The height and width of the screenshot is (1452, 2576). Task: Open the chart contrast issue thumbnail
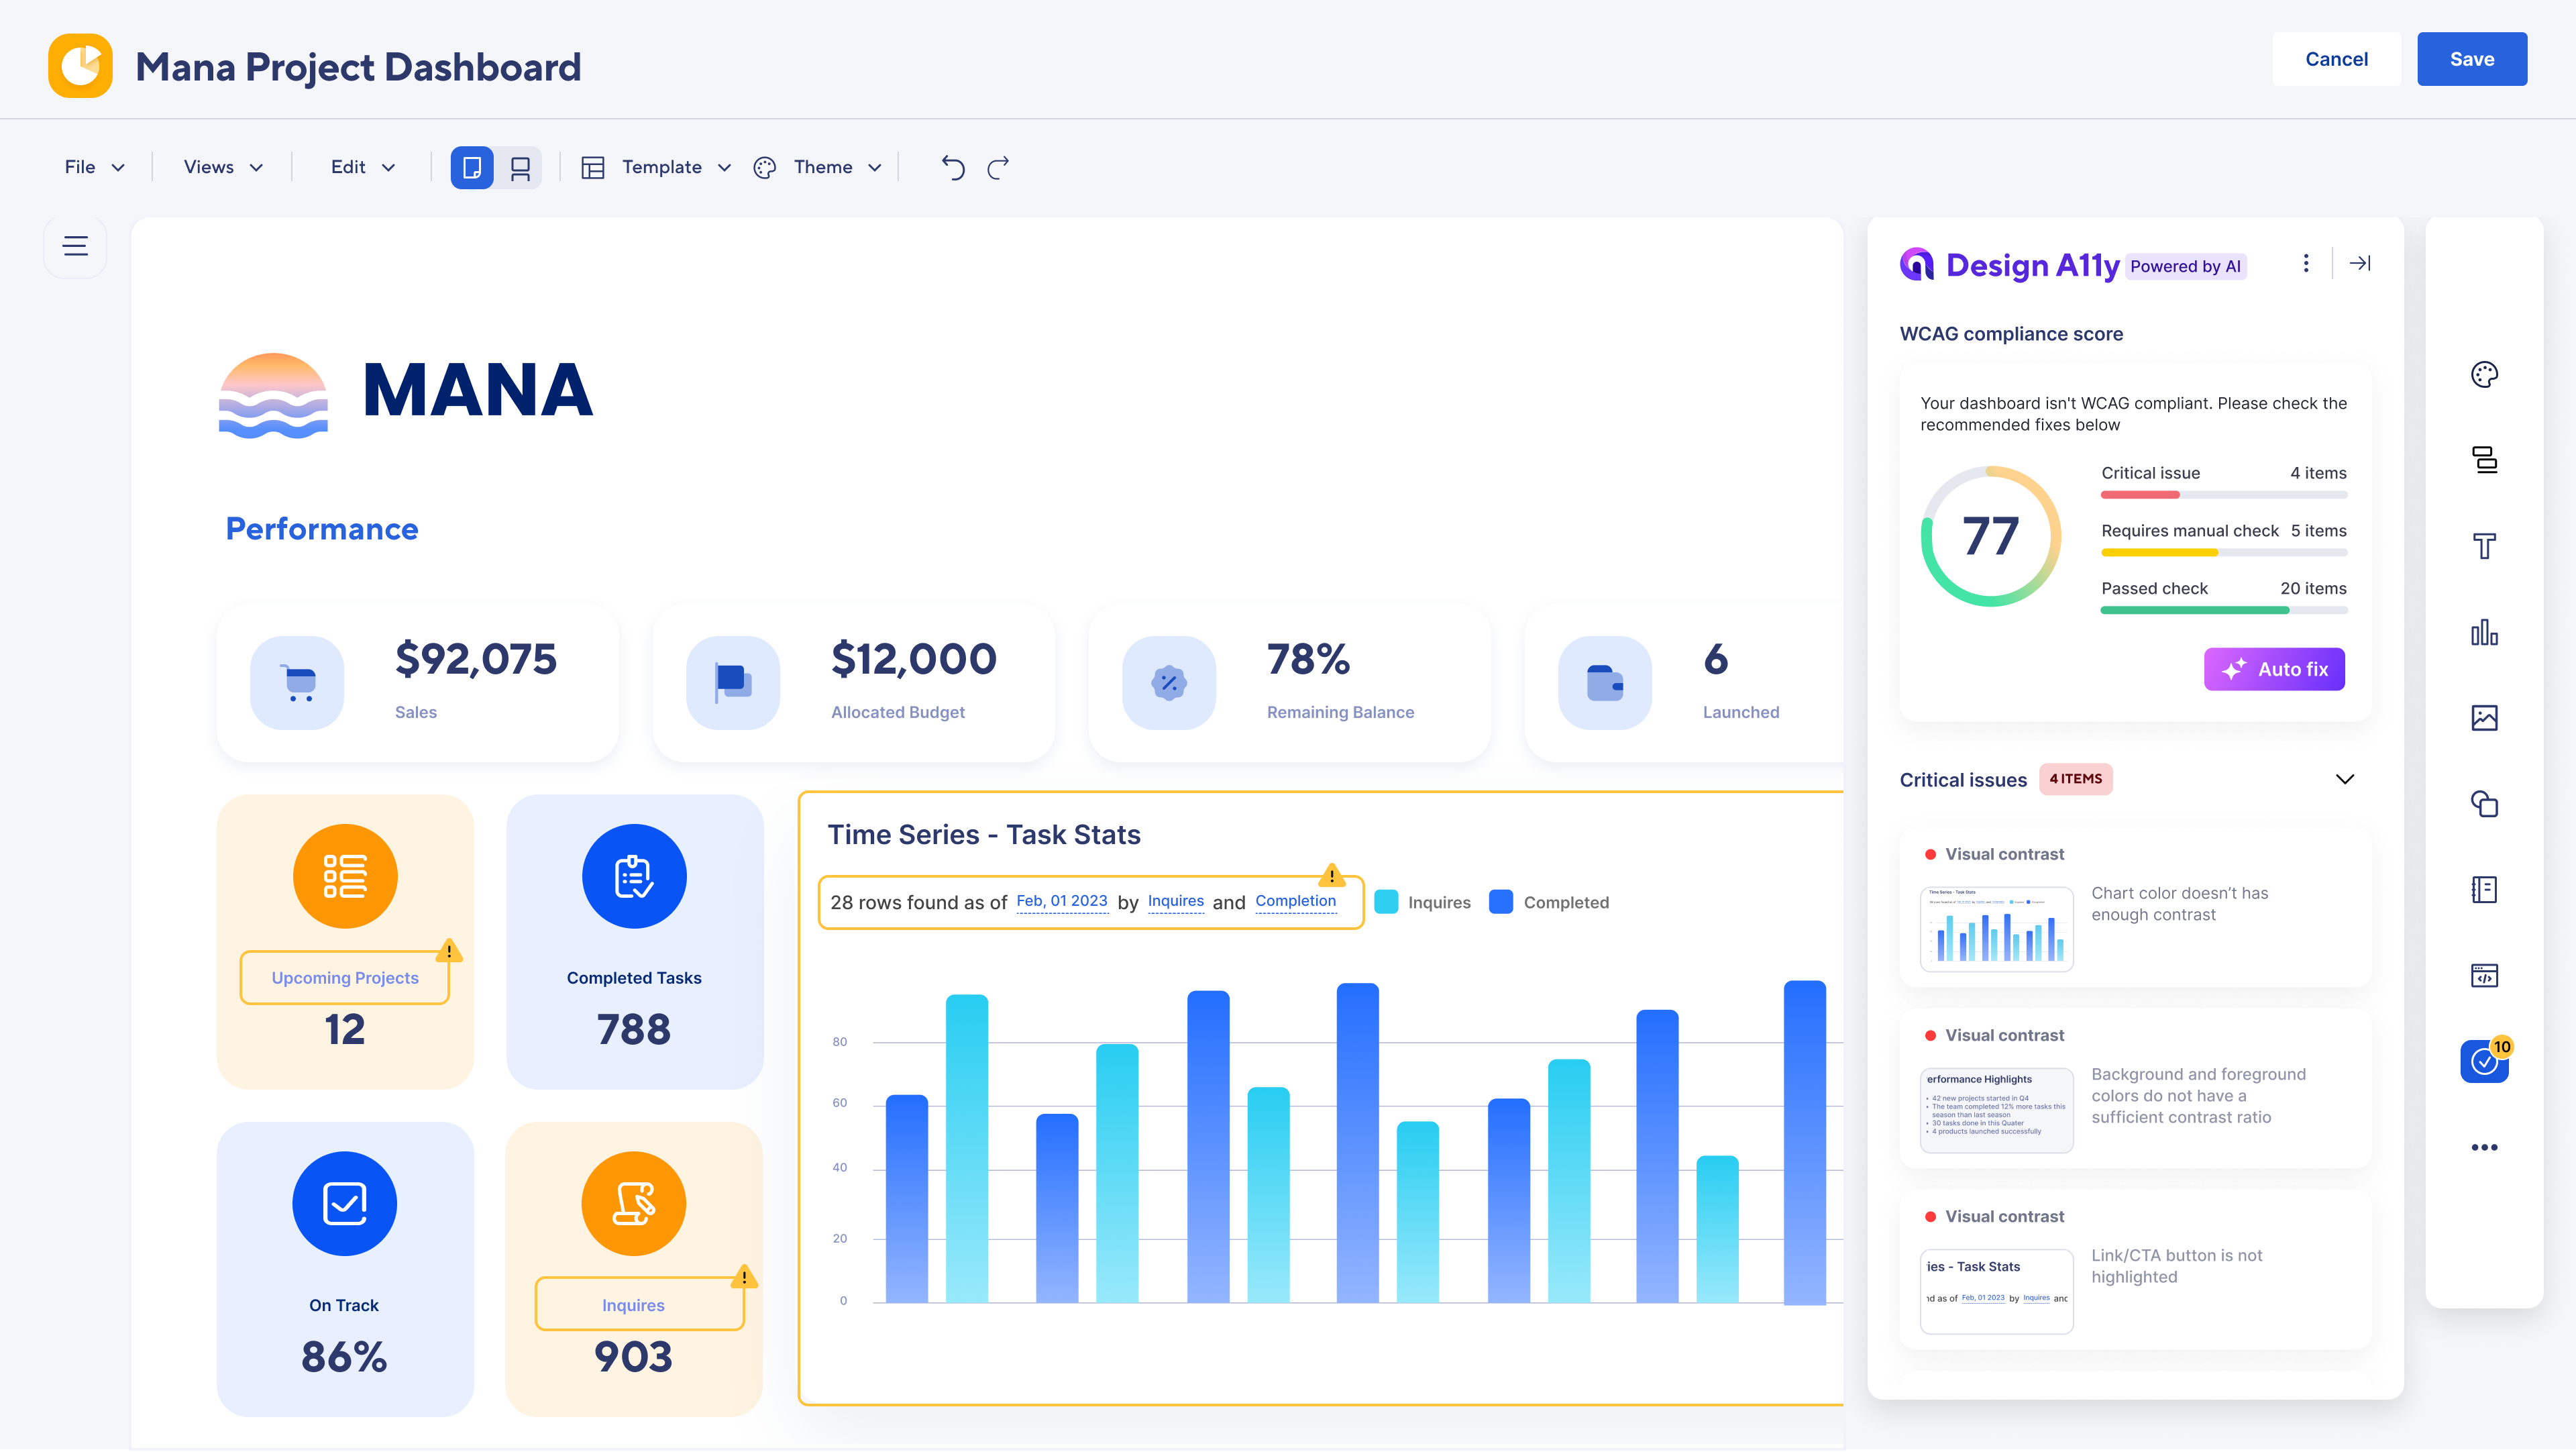click(1996, 929)
